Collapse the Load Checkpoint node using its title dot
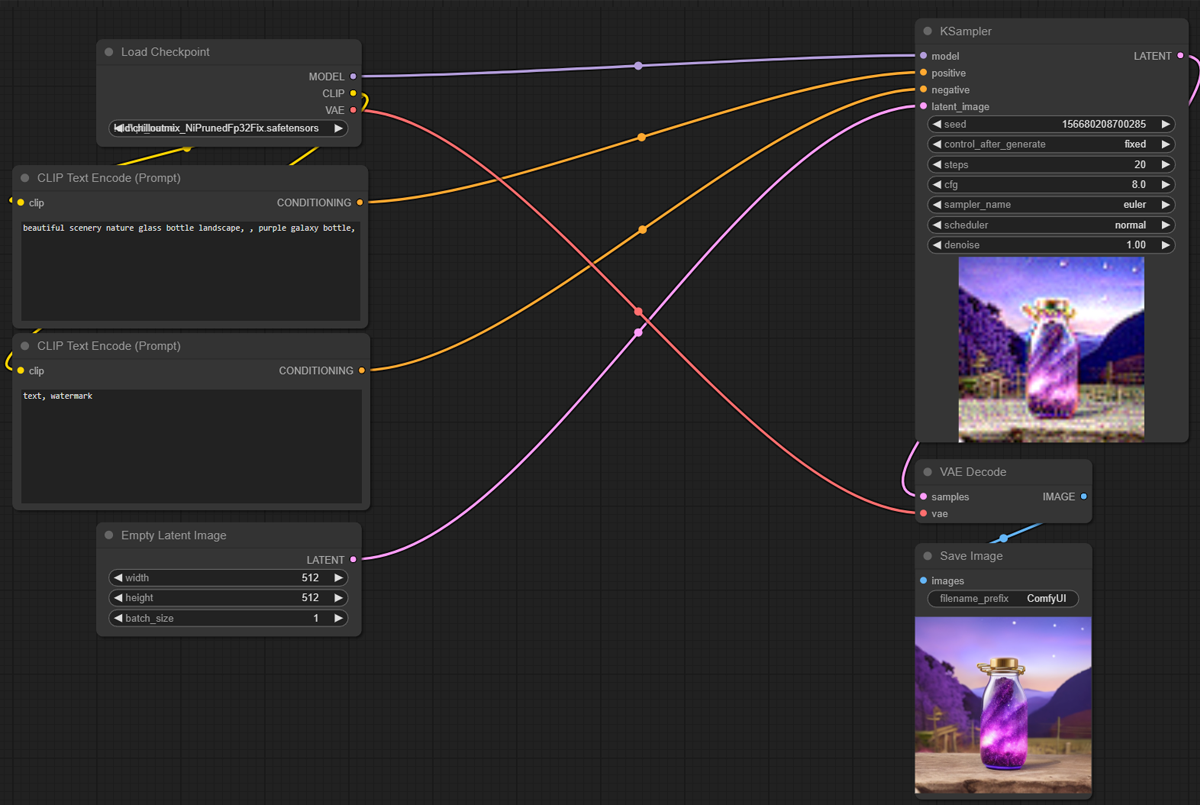1200x805 pixels. pyautogui.click(x=109, y=52)
